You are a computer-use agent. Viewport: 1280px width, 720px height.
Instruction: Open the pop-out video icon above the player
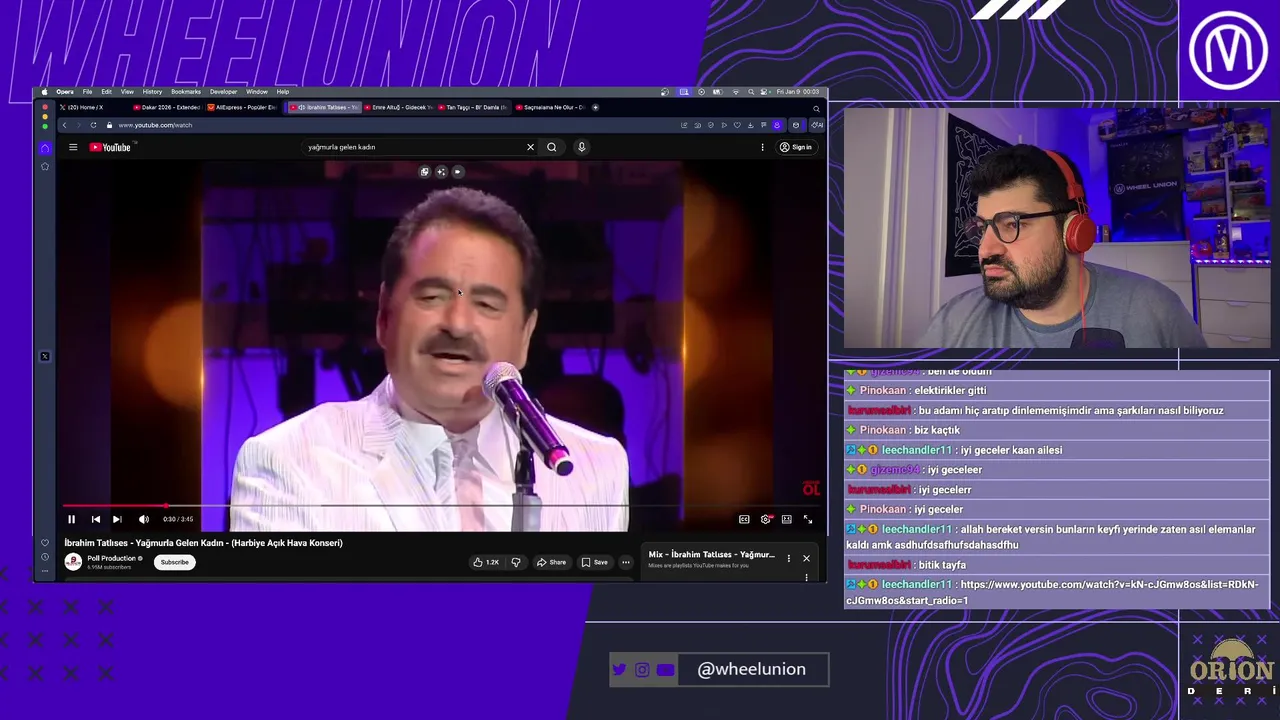click(424, 171)
